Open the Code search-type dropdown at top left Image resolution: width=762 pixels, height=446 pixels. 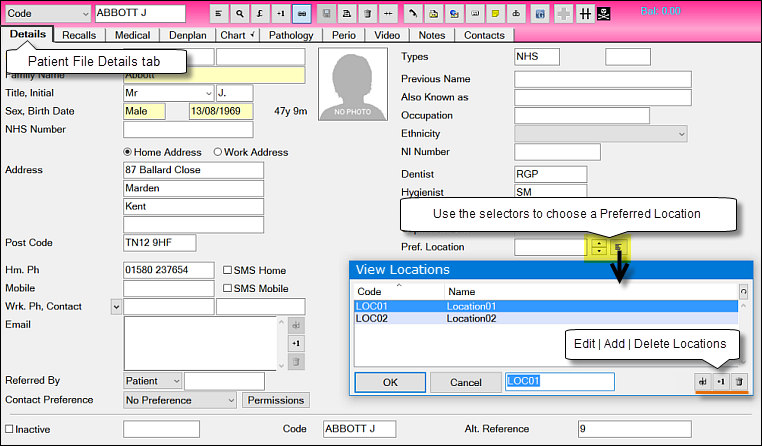click(x=48, y=14)
